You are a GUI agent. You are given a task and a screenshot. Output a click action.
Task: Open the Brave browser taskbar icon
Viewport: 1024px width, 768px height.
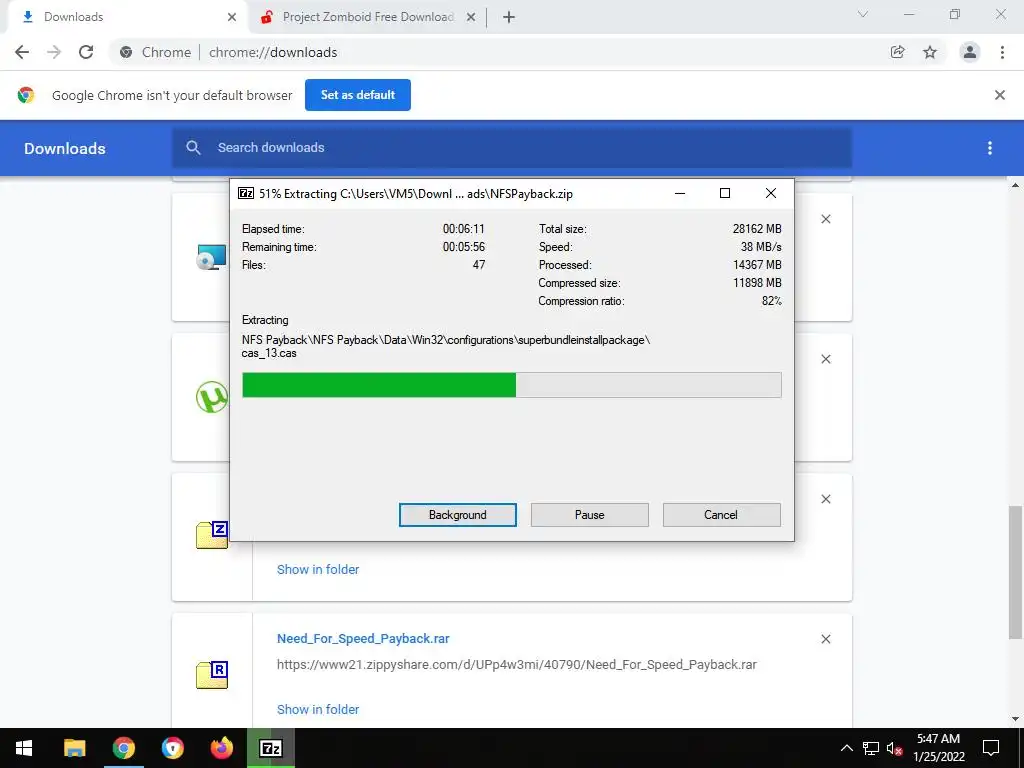(172, 748)
